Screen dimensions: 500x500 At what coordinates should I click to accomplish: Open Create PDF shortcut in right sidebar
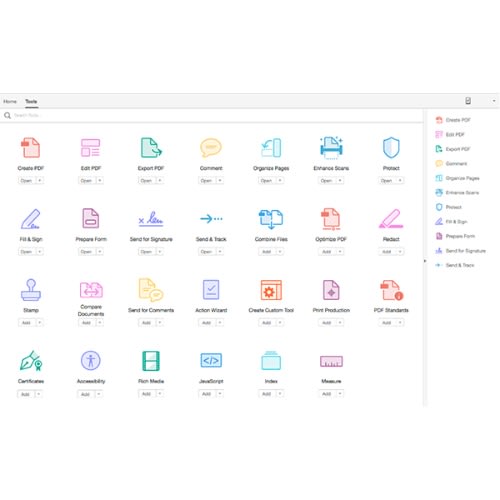(453, 120)
